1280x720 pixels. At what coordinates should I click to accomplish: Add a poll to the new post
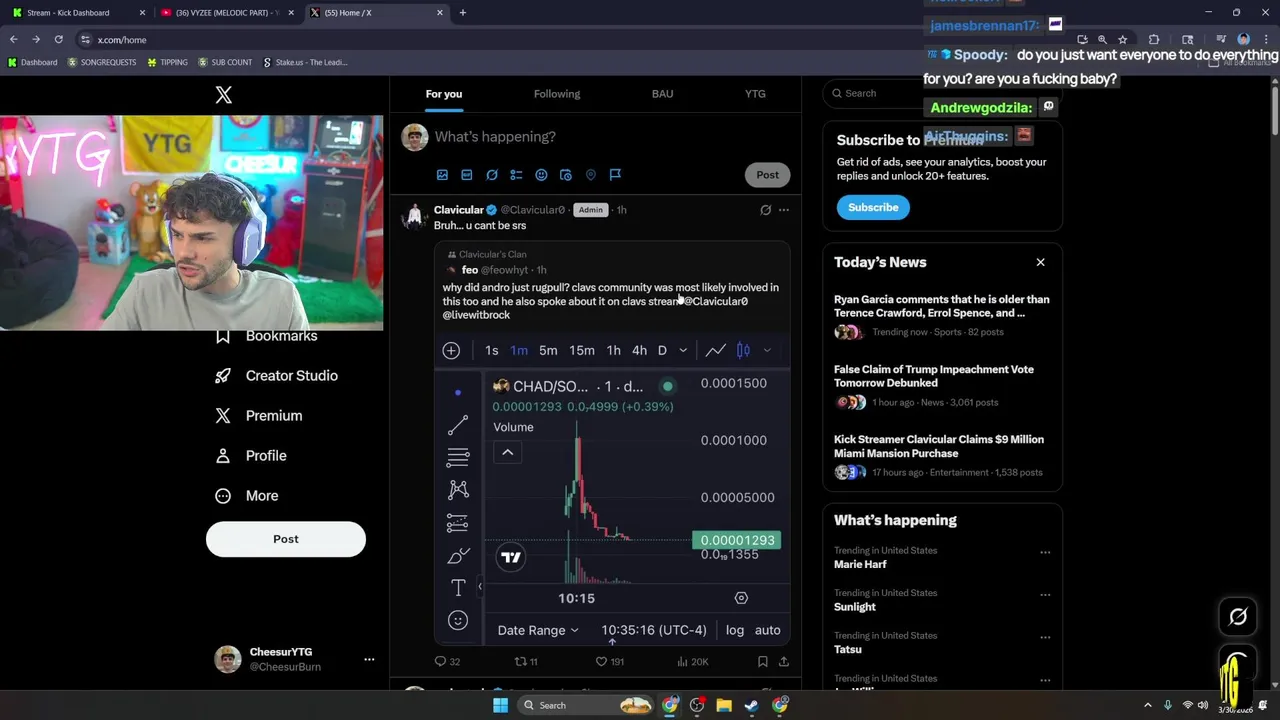(516, 175)
